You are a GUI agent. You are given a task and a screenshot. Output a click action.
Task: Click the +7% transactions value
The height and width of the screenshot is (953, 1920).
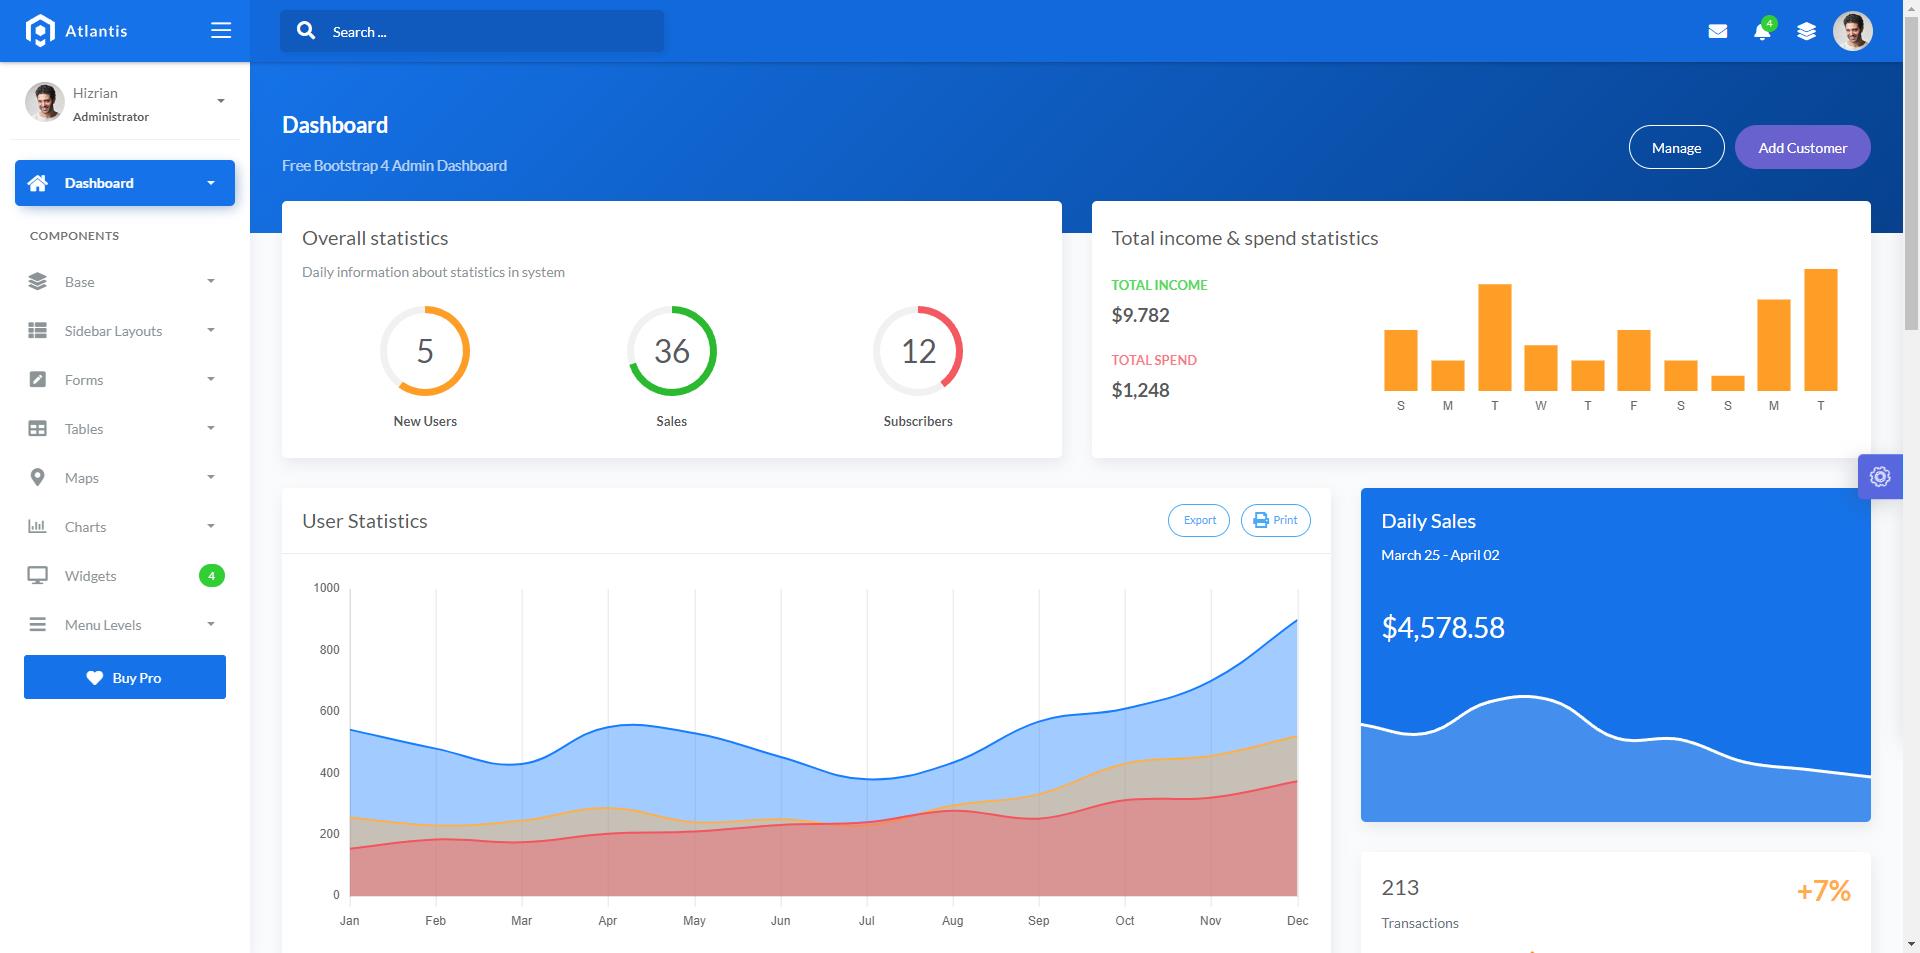[x=1823, y=890]
